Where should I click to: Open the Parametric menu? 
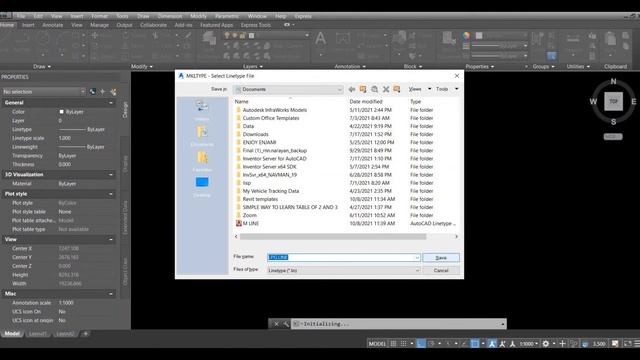[227, 16]
